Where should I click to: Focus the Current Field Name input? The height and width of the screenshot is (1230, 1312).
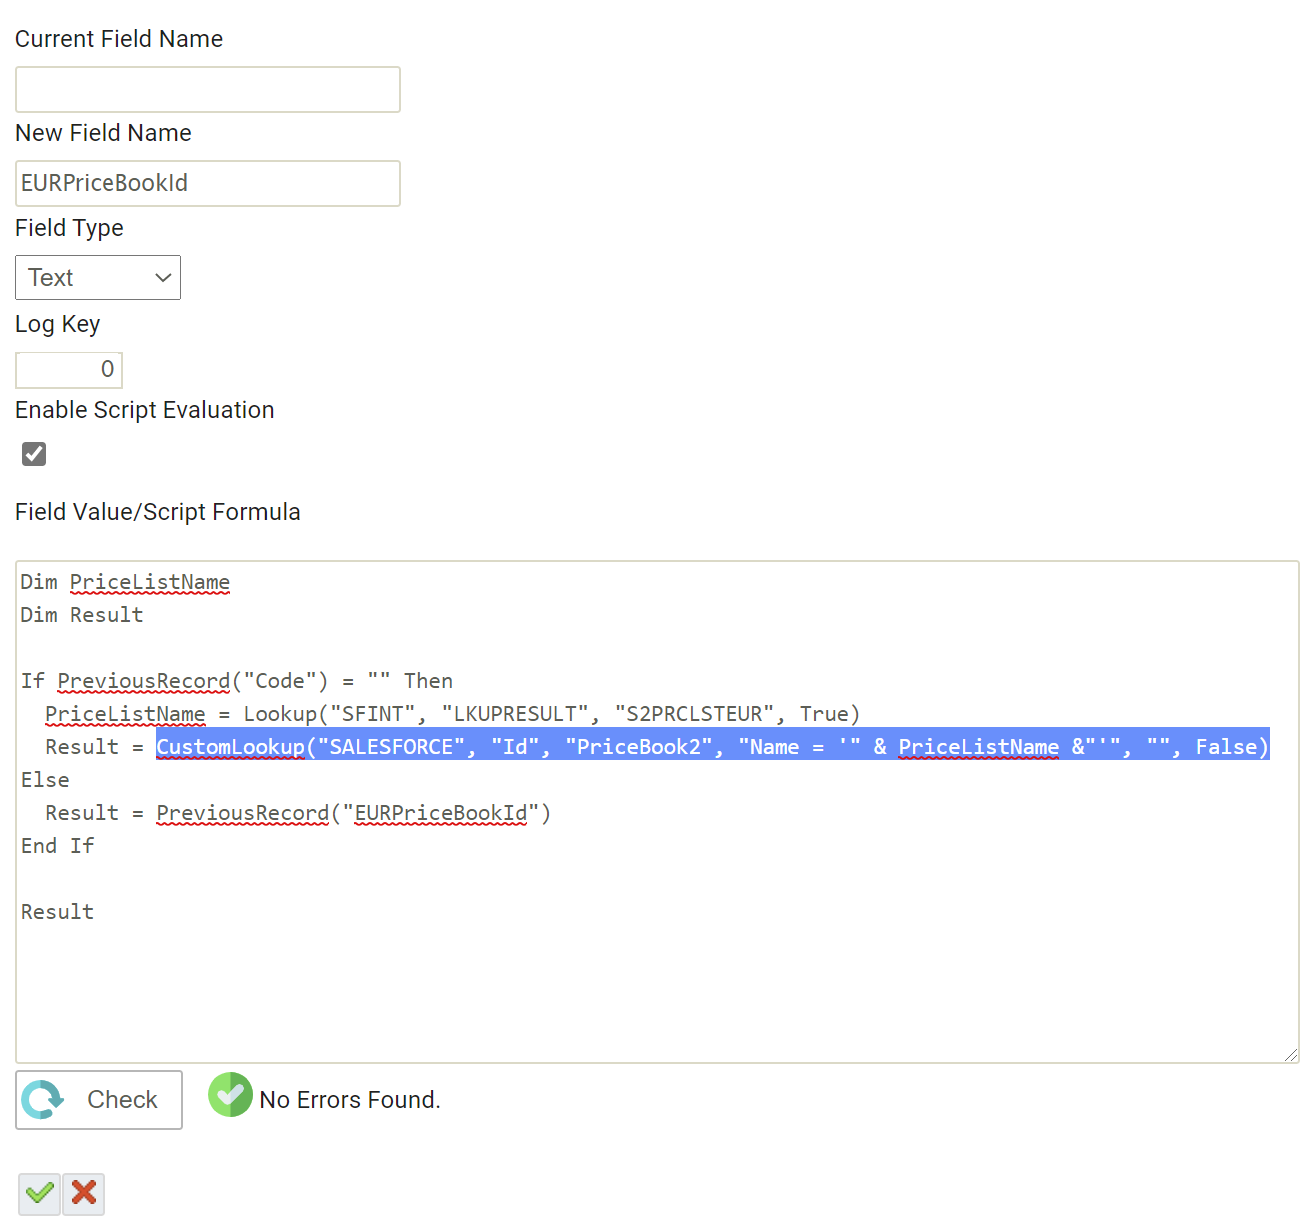(x=207, y=90)
